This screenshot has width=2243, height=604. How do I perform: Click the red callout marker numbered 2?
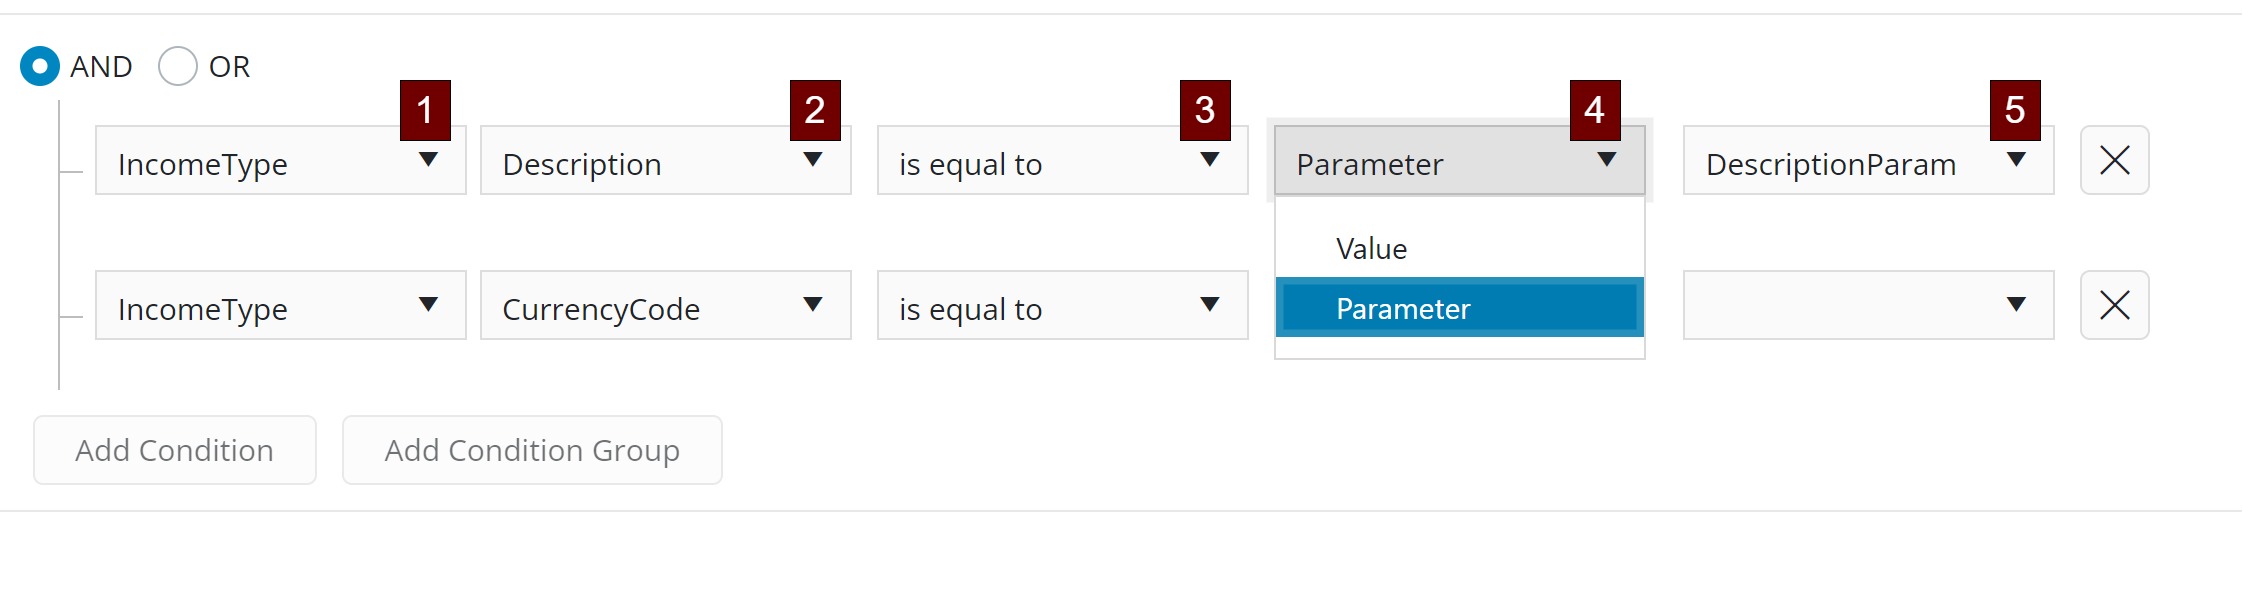(x=815, y=110)
